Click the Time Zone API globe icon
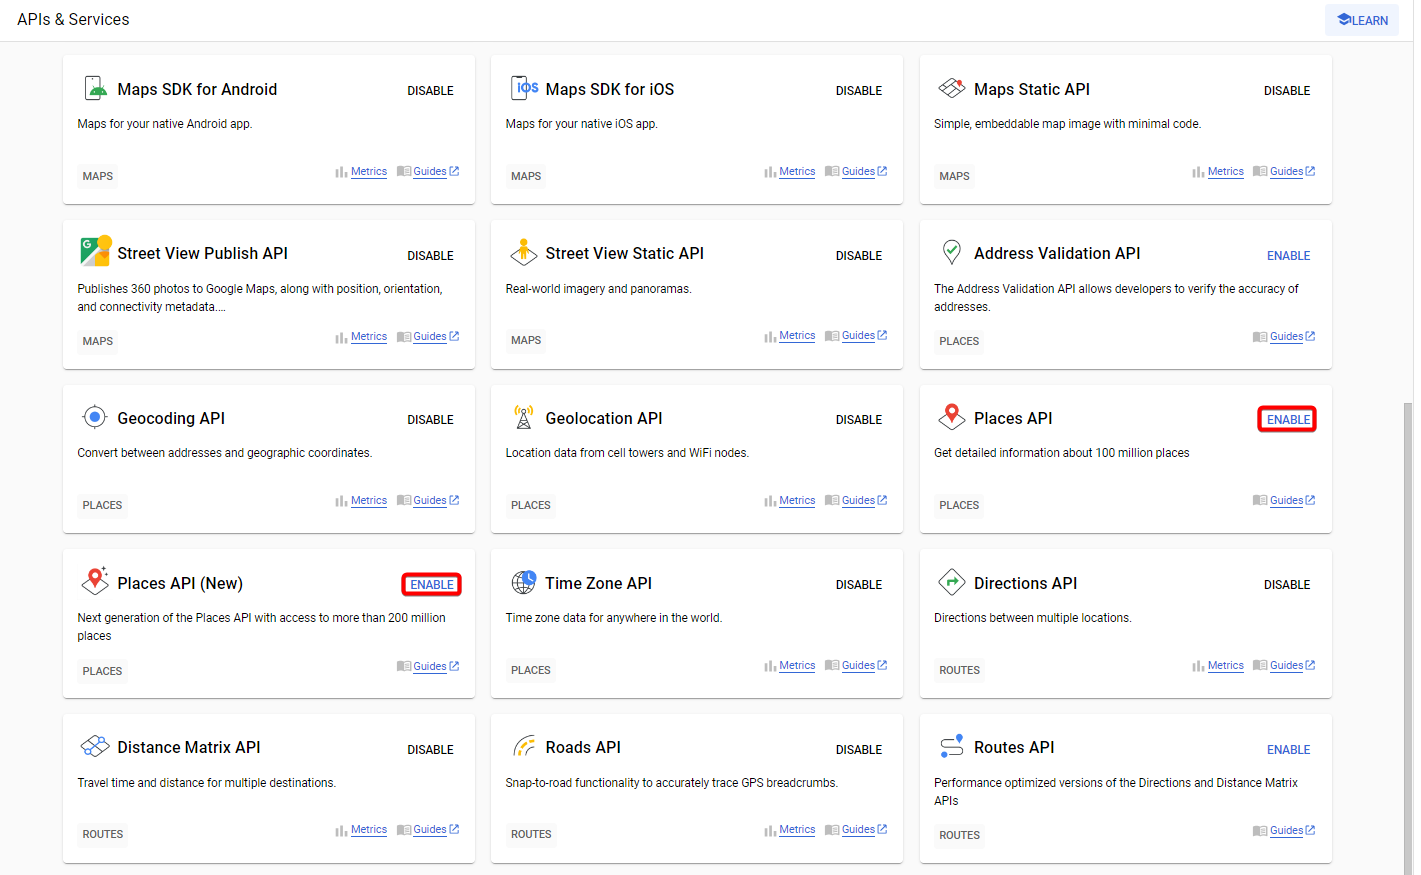Image resolution: width=1421 pixels, height=875 pixels. point(523,582)
